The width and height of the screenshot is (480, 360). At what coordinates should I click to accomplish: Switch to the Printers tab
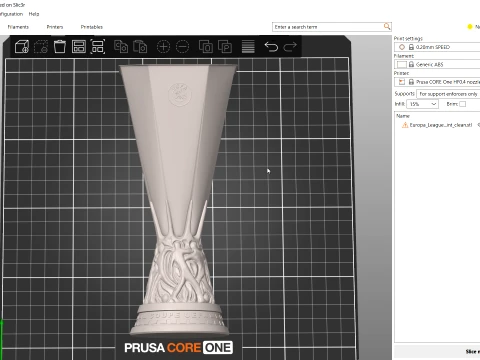[x=55, y=27]
